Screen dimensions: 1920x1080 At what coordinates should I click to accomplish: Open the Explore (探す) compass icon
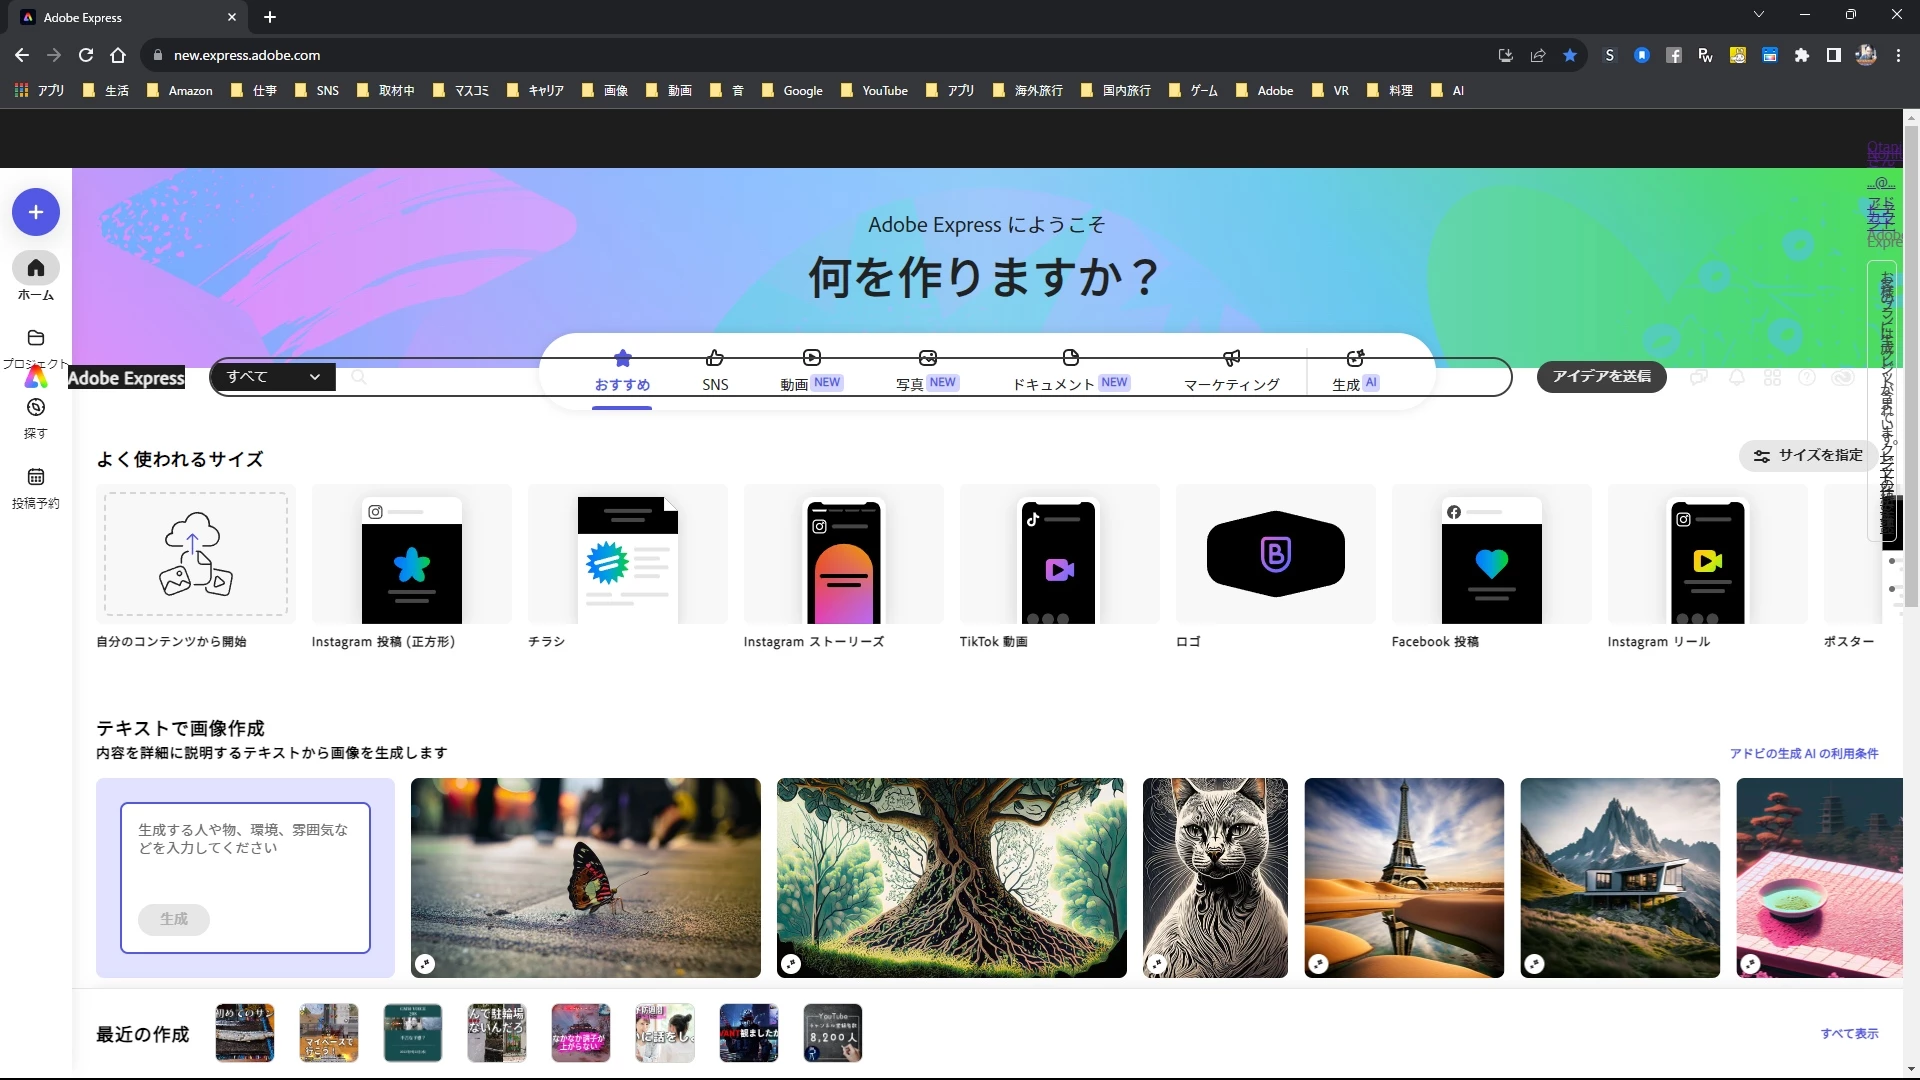point(36,408)
